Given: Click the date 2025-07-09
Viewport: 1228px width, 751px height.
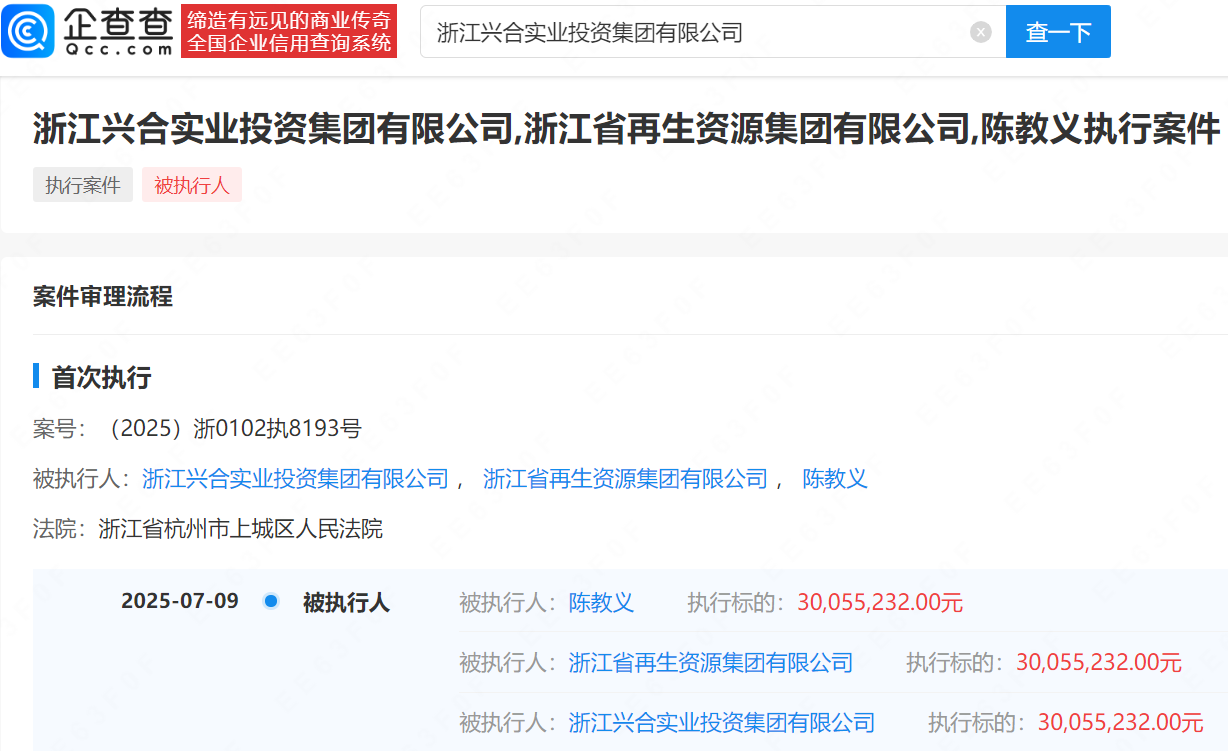Looking at the screenshot, I should coord(180,602).
